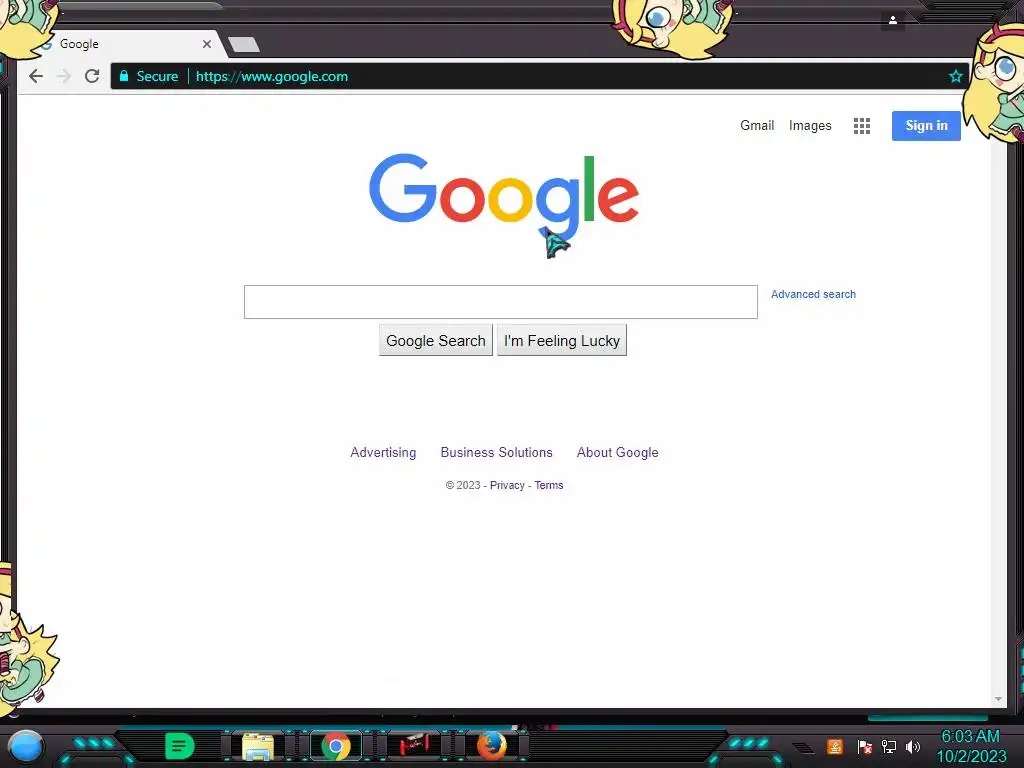Open the Advertising link
The image size is (1024, 768).
(x=383, y=452)
